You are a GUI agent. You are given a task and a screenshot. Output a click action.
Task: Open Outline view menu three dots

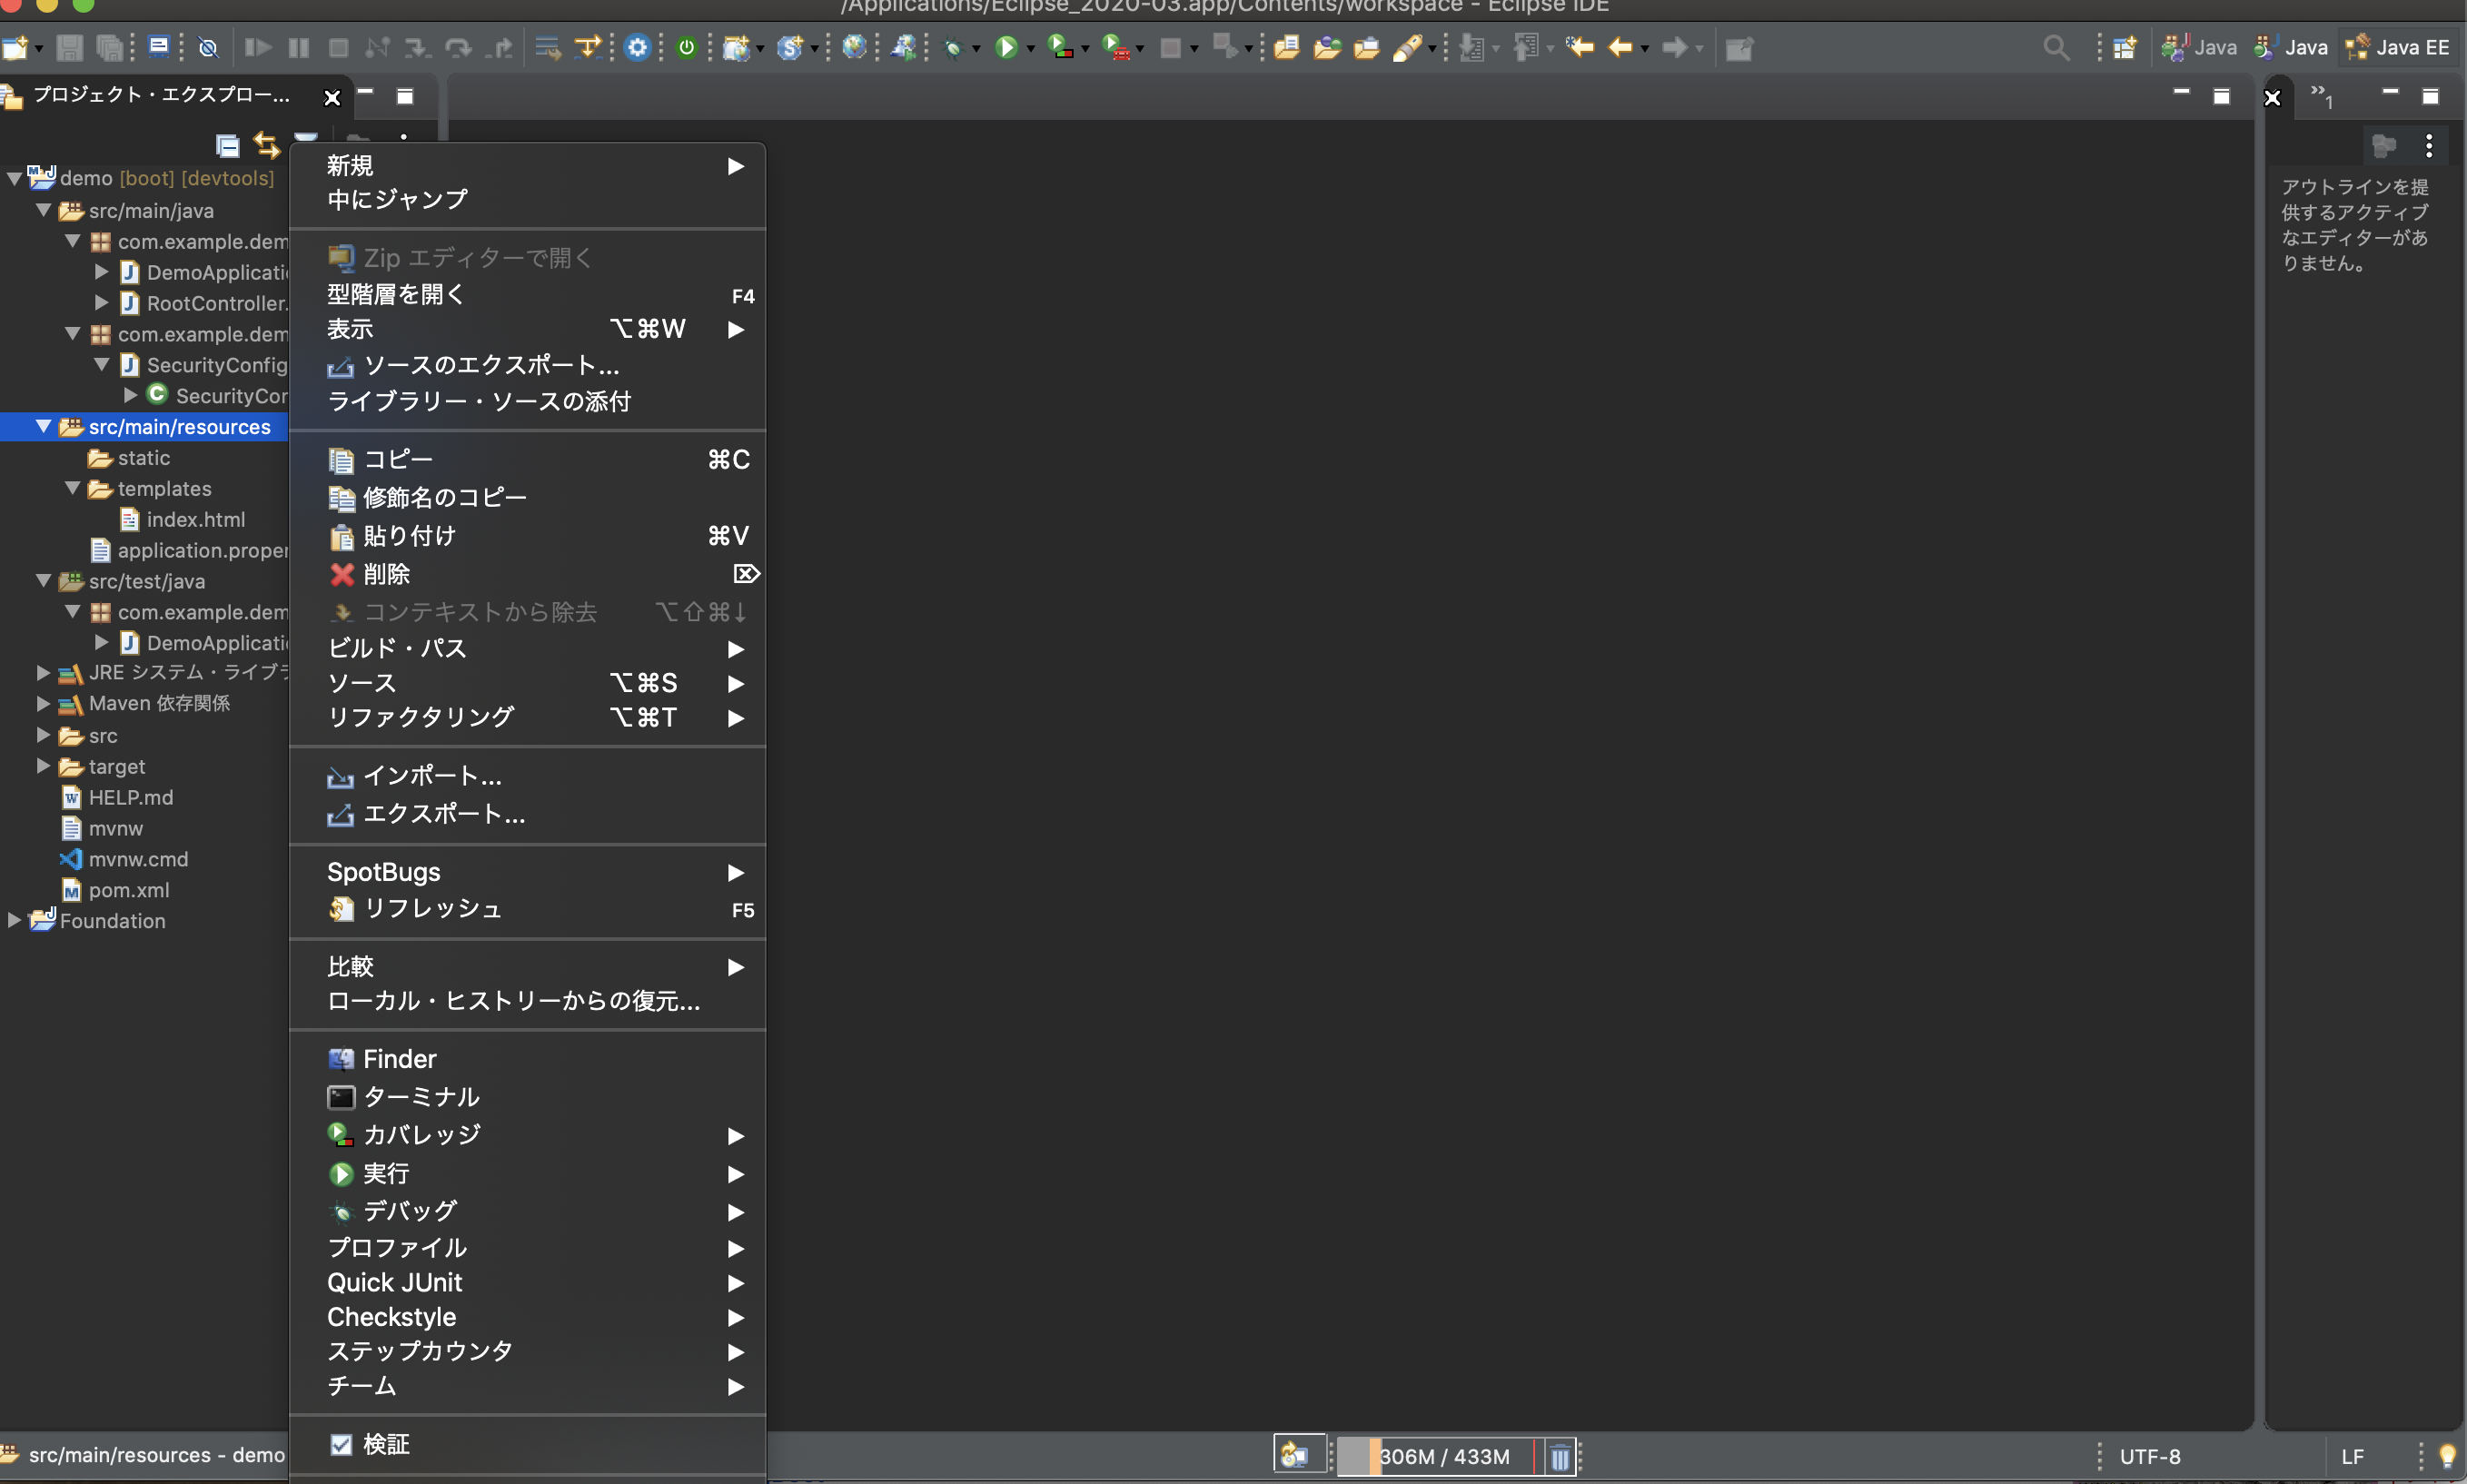click(x=2429, y=146)
